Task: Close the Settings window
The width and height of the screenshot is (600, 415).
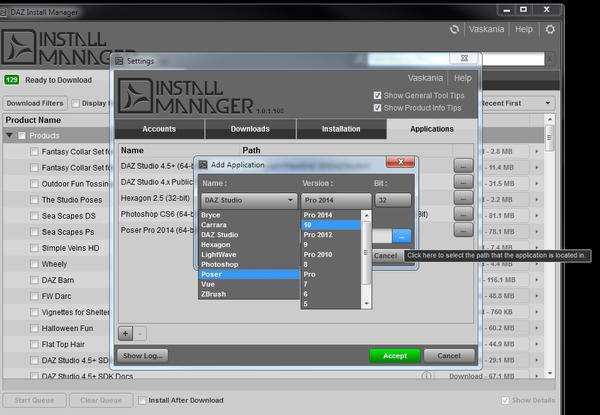Action: click(465, 58)
